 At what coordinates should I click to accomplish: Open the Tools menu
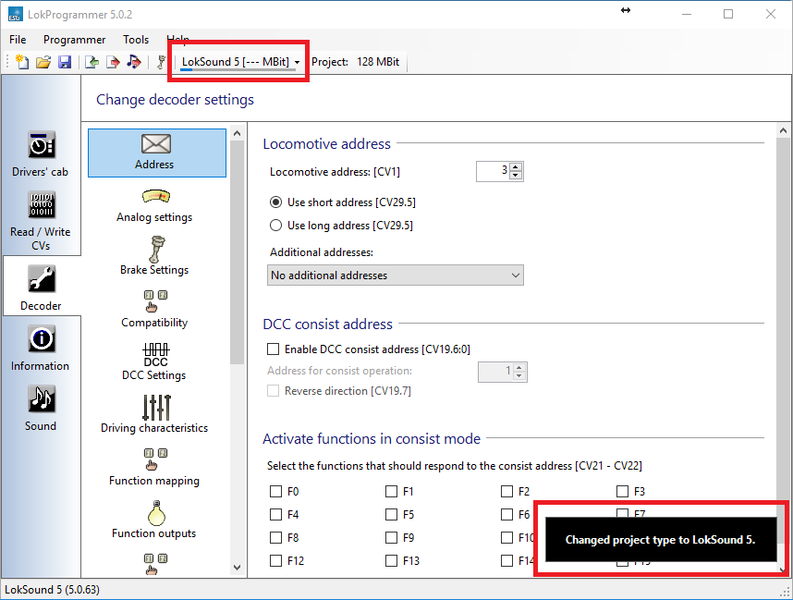136,39
